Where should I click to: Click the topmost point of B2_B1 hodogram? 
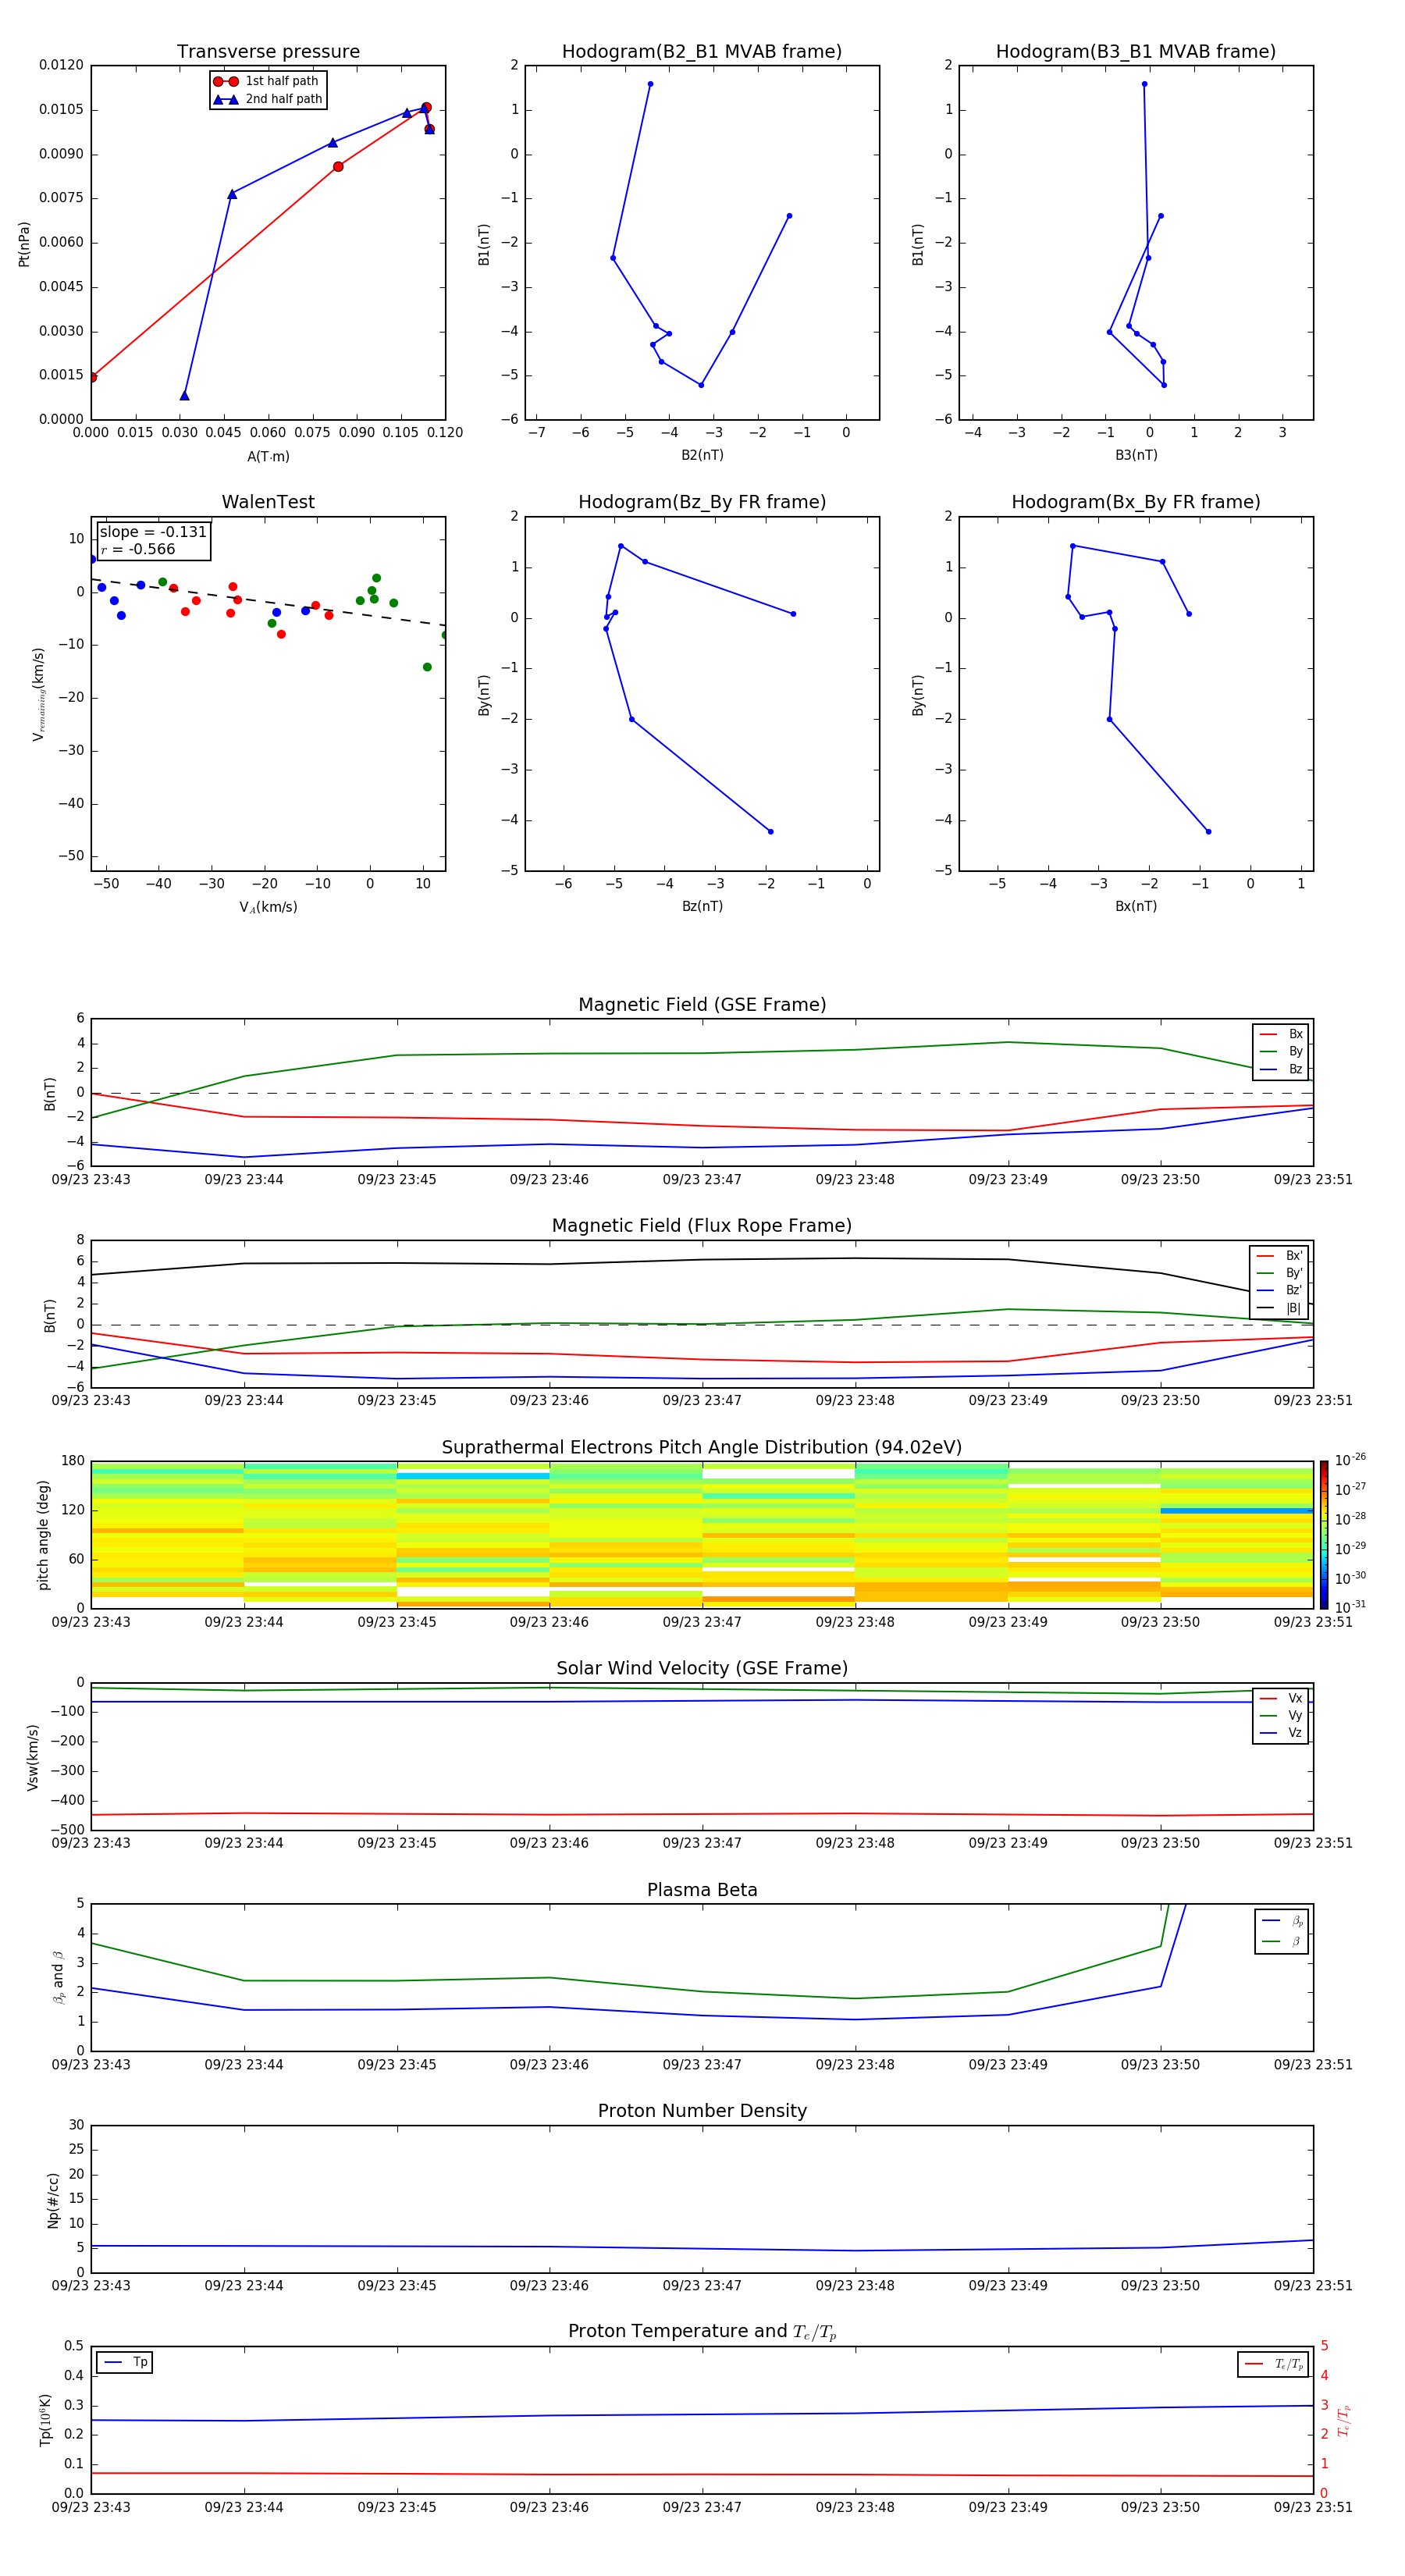pos(650,84)
